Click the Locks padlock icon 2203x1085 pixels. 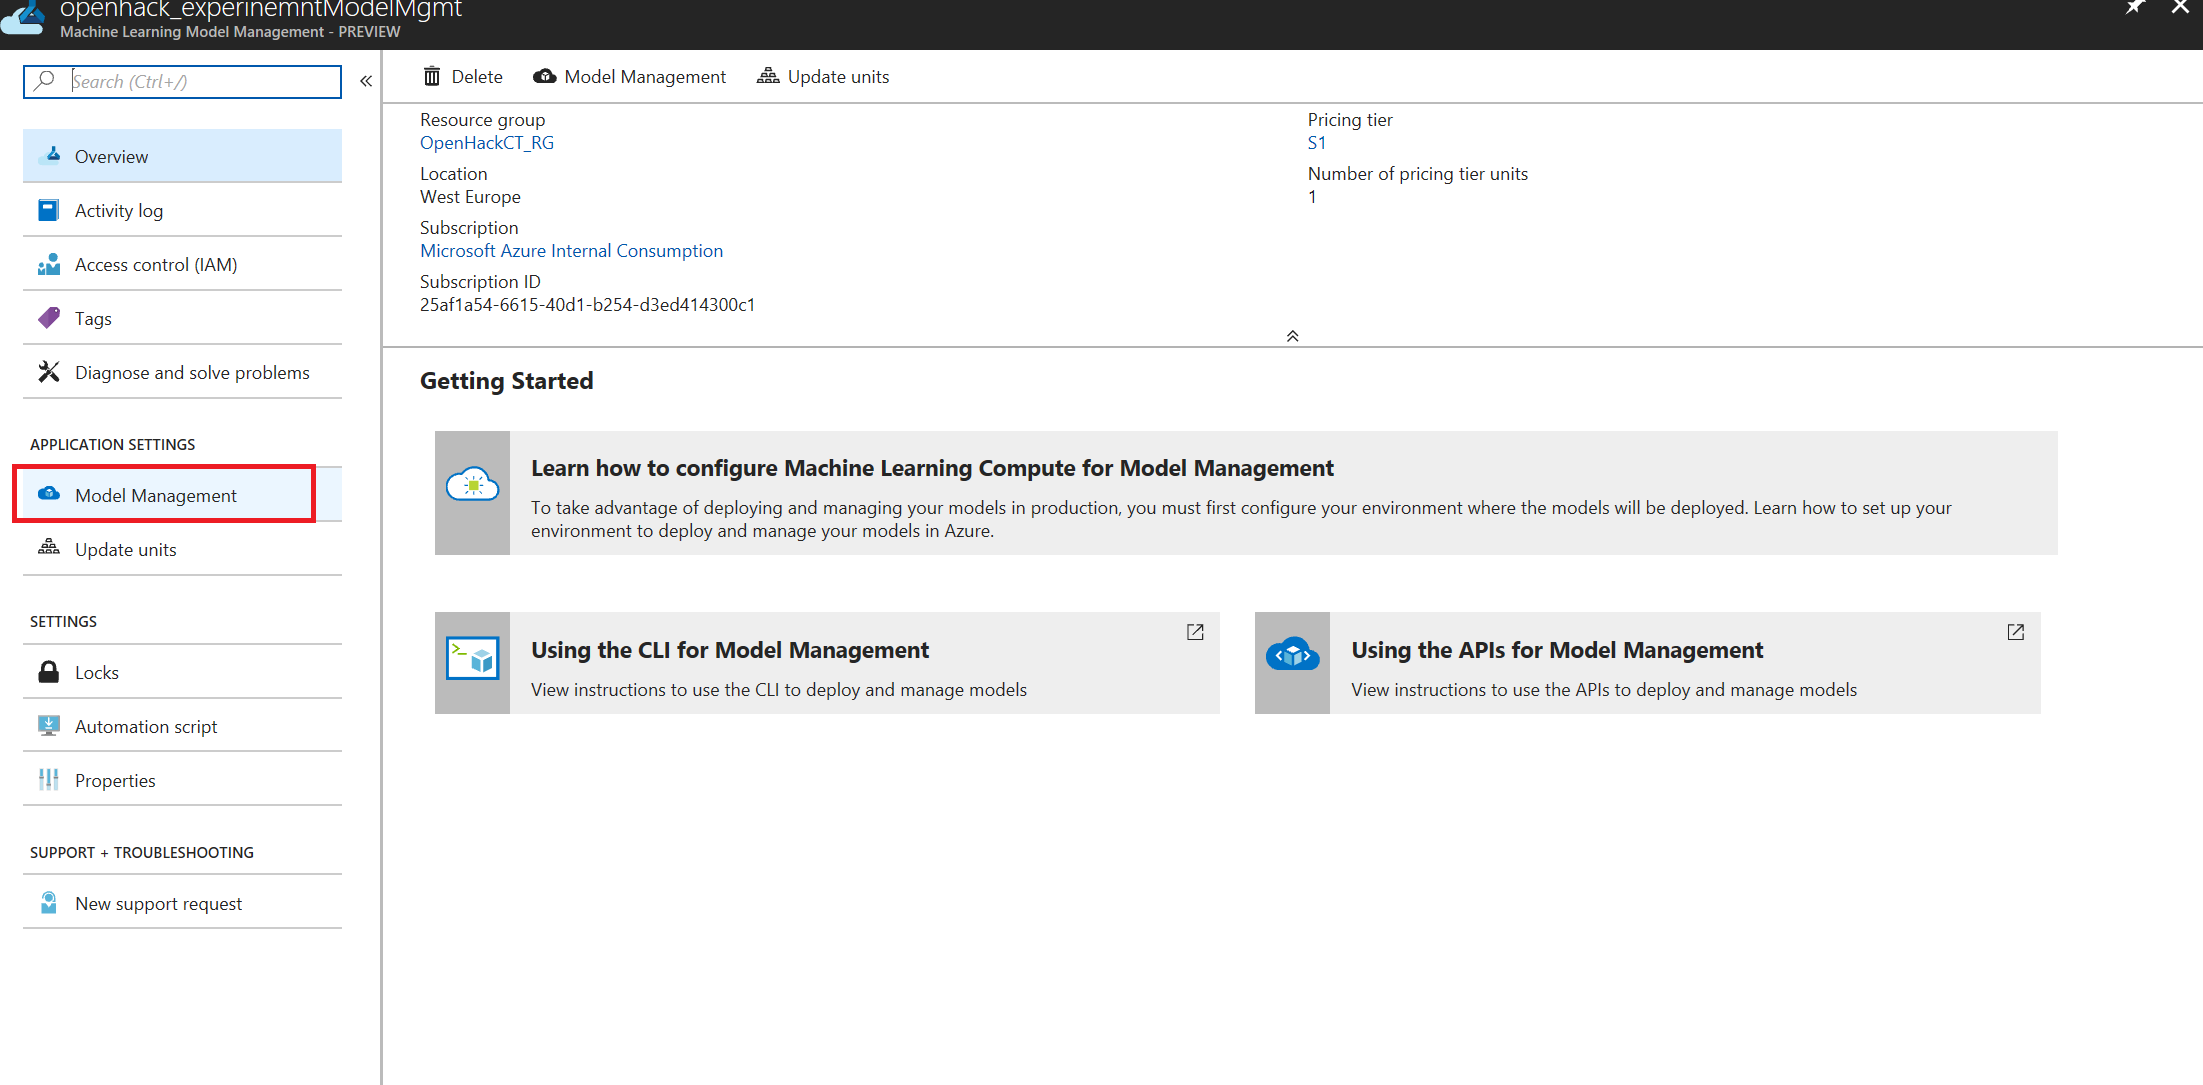pyautogui.click(x=48, y=671)
